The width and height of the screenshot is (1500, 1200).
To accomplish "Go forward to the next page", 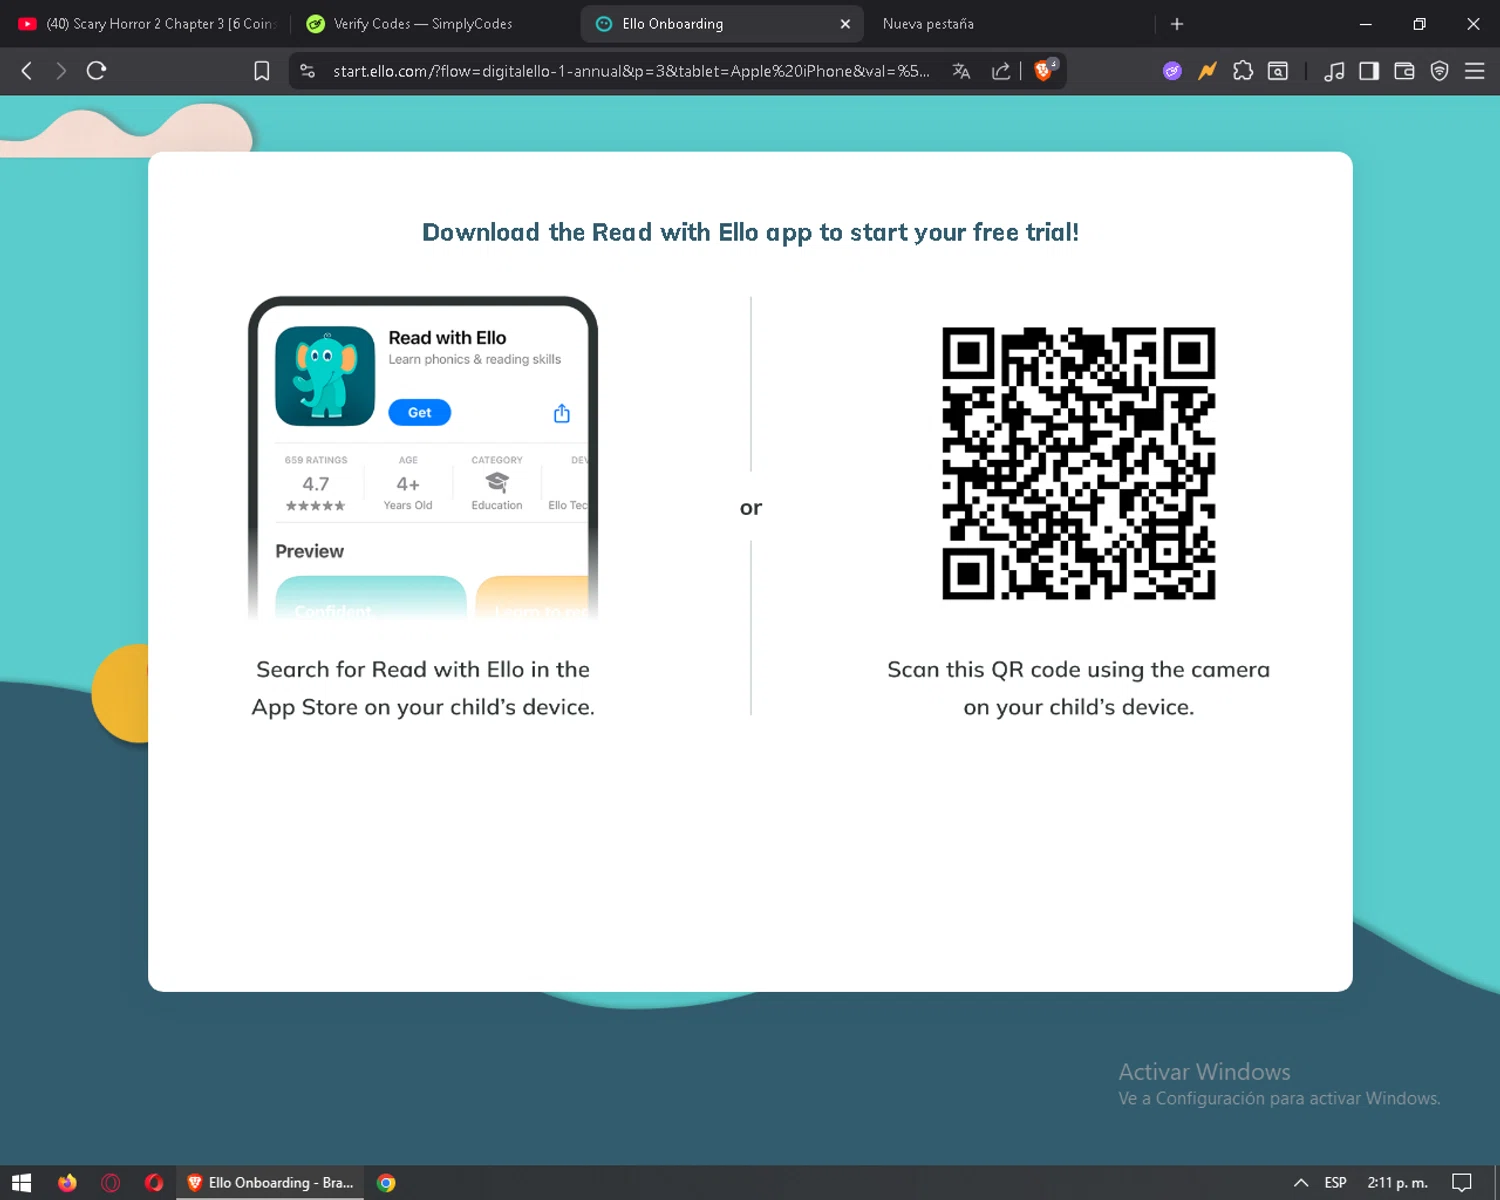I will (x=61, y=71).
